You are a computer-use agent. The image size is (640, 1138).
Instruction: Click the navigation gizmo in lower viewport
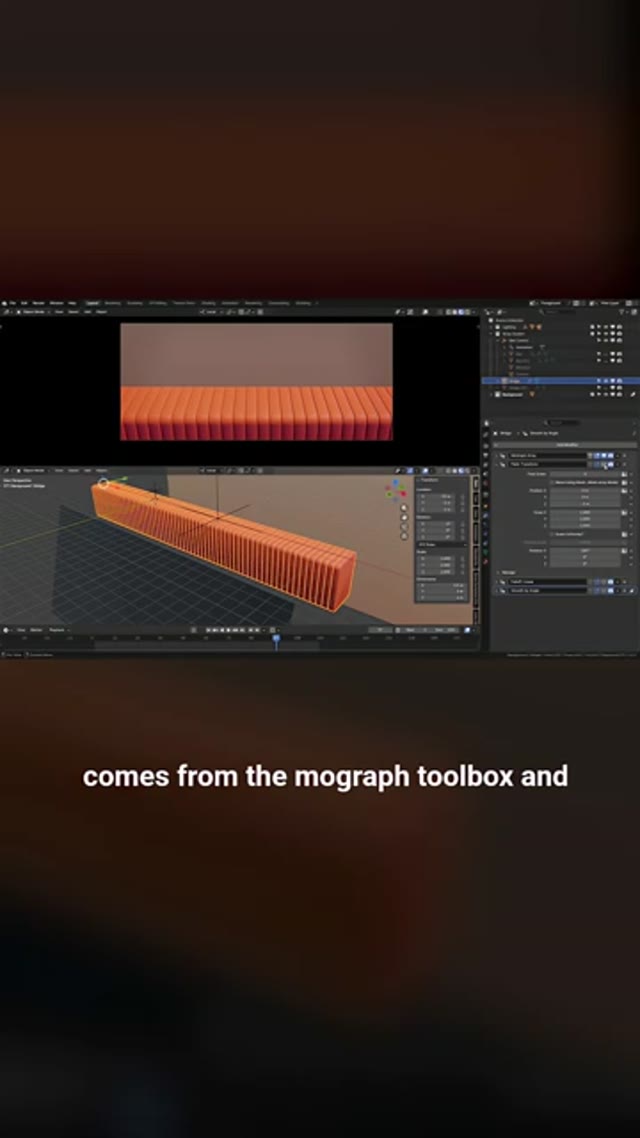coord(395,491)
